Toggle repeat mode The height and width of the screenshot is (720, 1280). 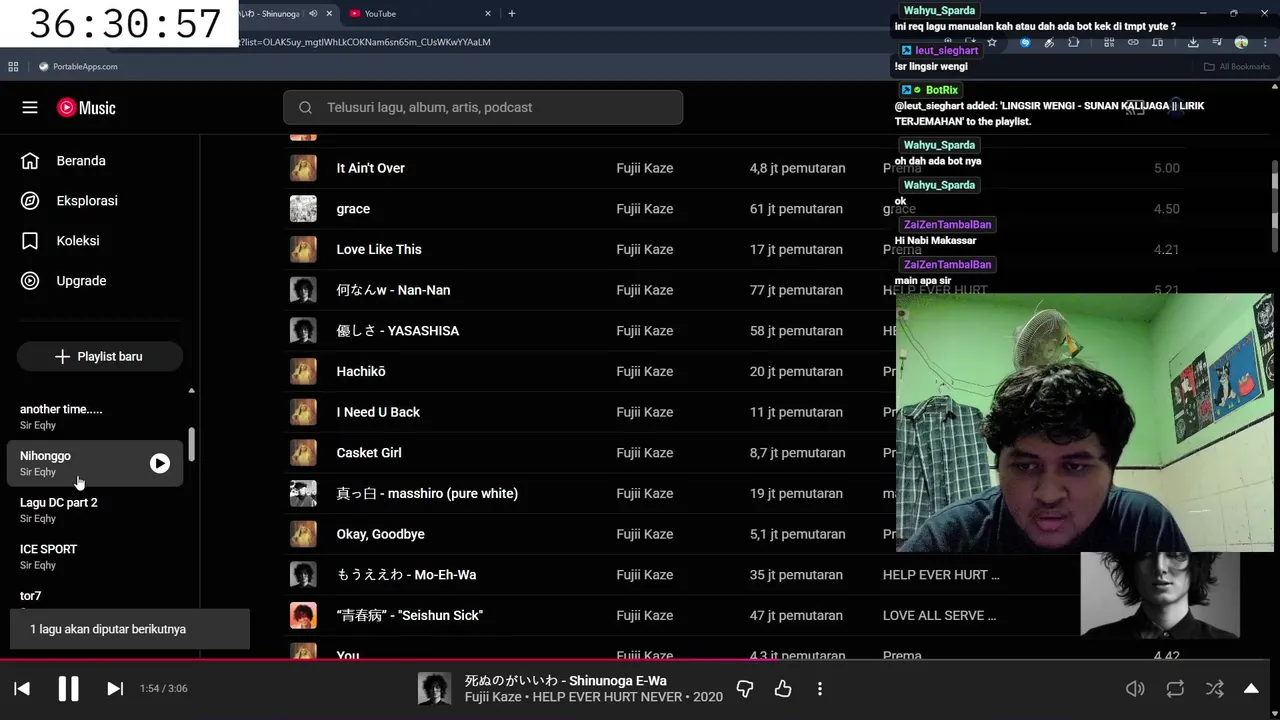[1175, 688]
